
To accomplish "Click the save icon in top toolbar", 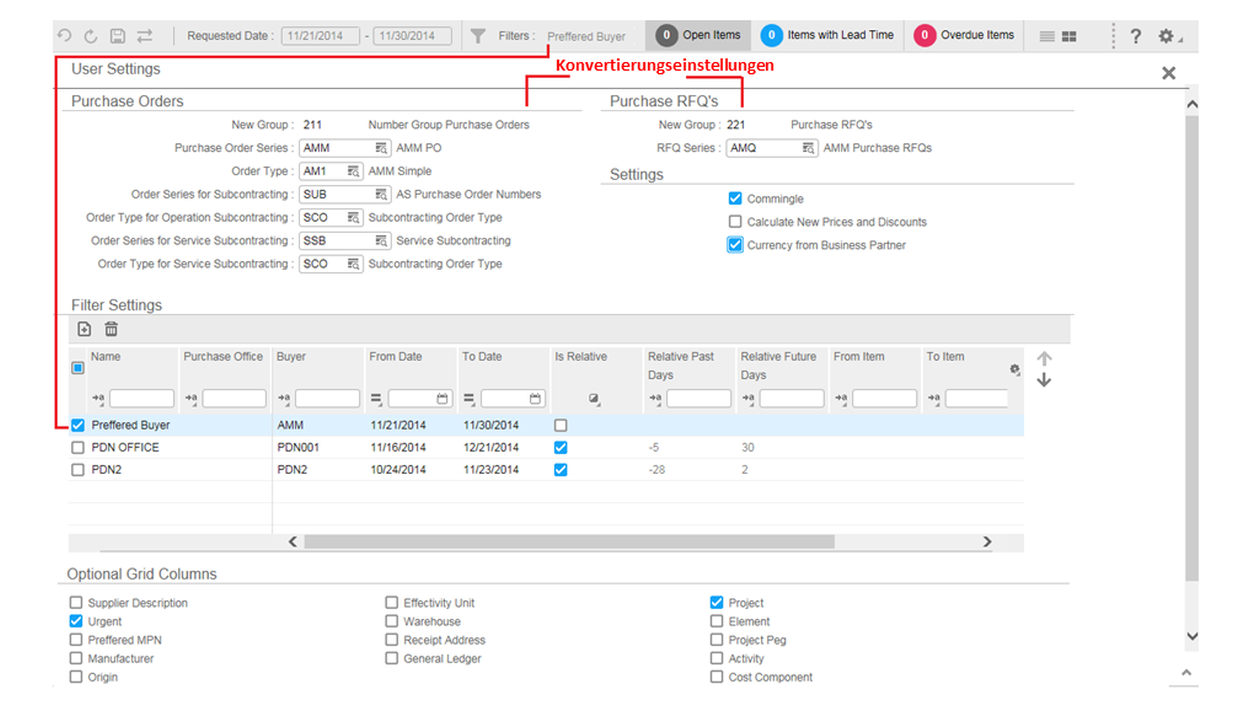I will tap(117, 36).
